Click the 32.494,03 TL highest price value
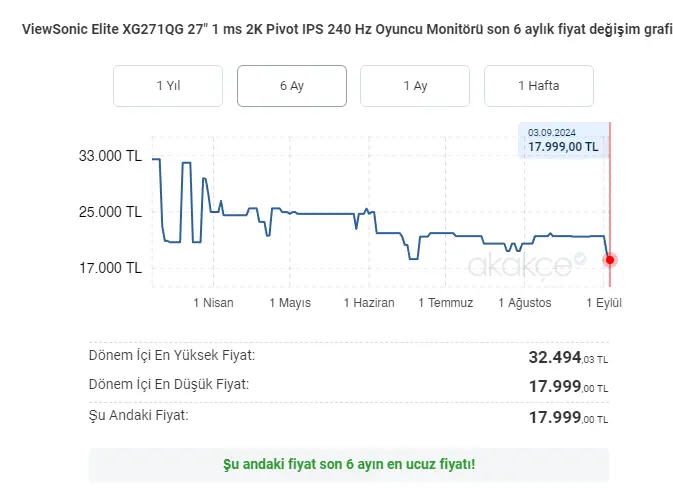673x488 pixels. (x=568, y=357)
